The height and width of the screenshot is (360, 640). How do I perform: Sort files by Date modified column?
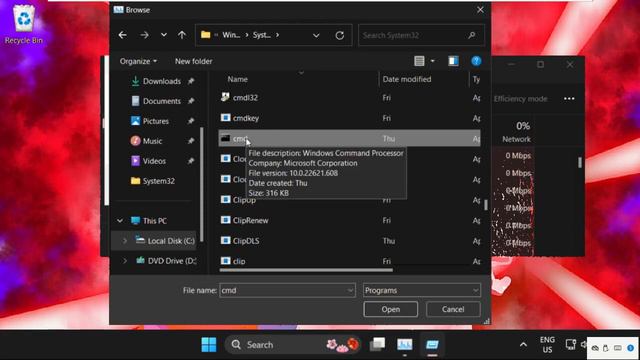407,79
